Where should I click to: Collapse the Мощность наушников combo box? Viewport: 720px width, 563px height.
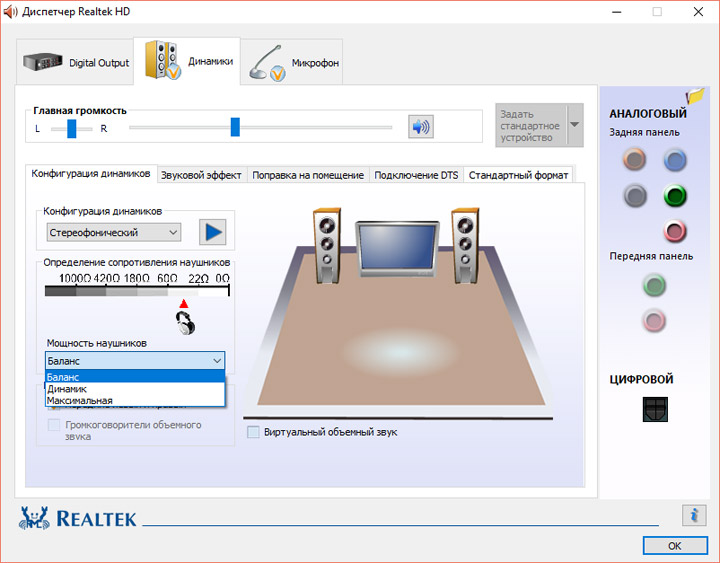coord(135,361)
